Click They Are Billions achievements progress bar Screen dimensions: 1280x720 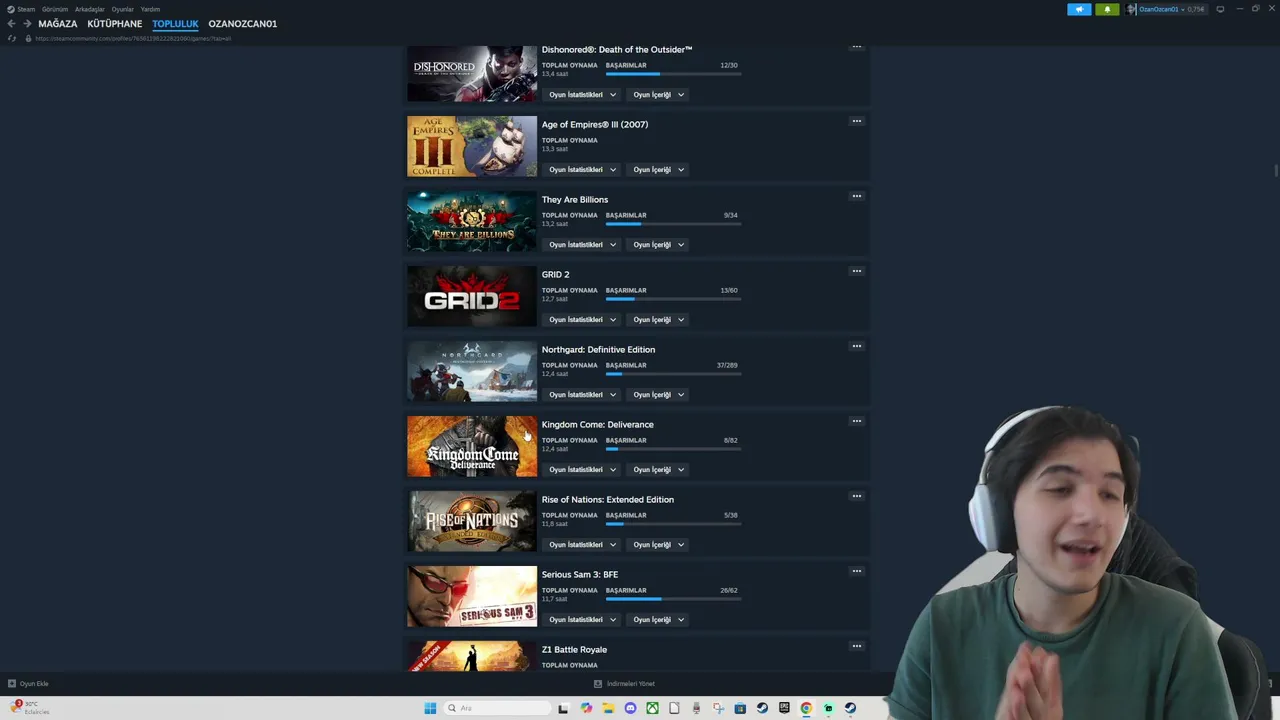tap(673, 224)
